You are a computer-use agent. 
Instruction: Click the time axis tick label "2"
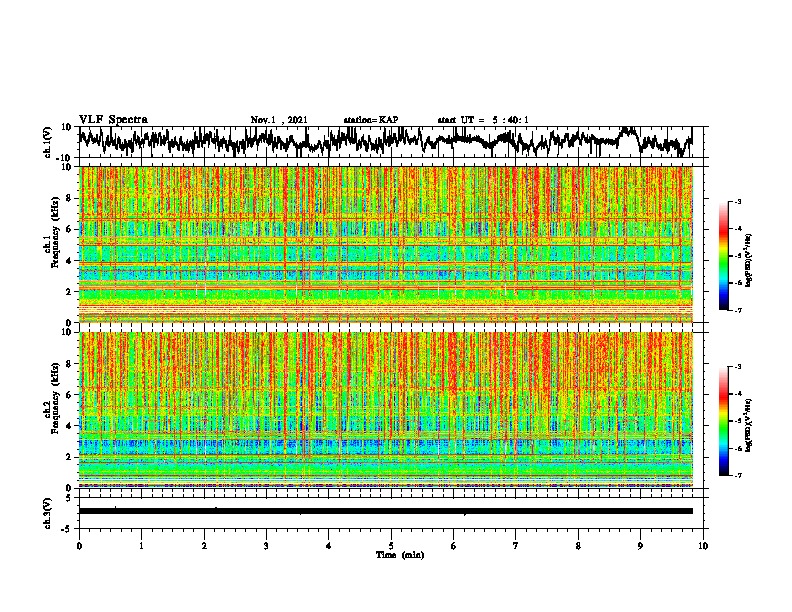click(x=204, y=546)
